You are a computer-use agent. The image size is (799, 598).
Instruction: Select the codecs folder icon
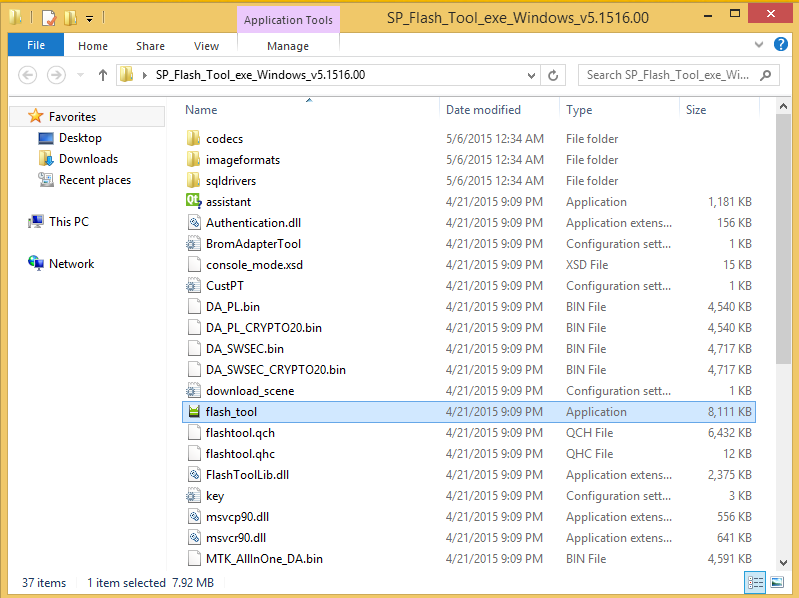[x=194, y=138]
